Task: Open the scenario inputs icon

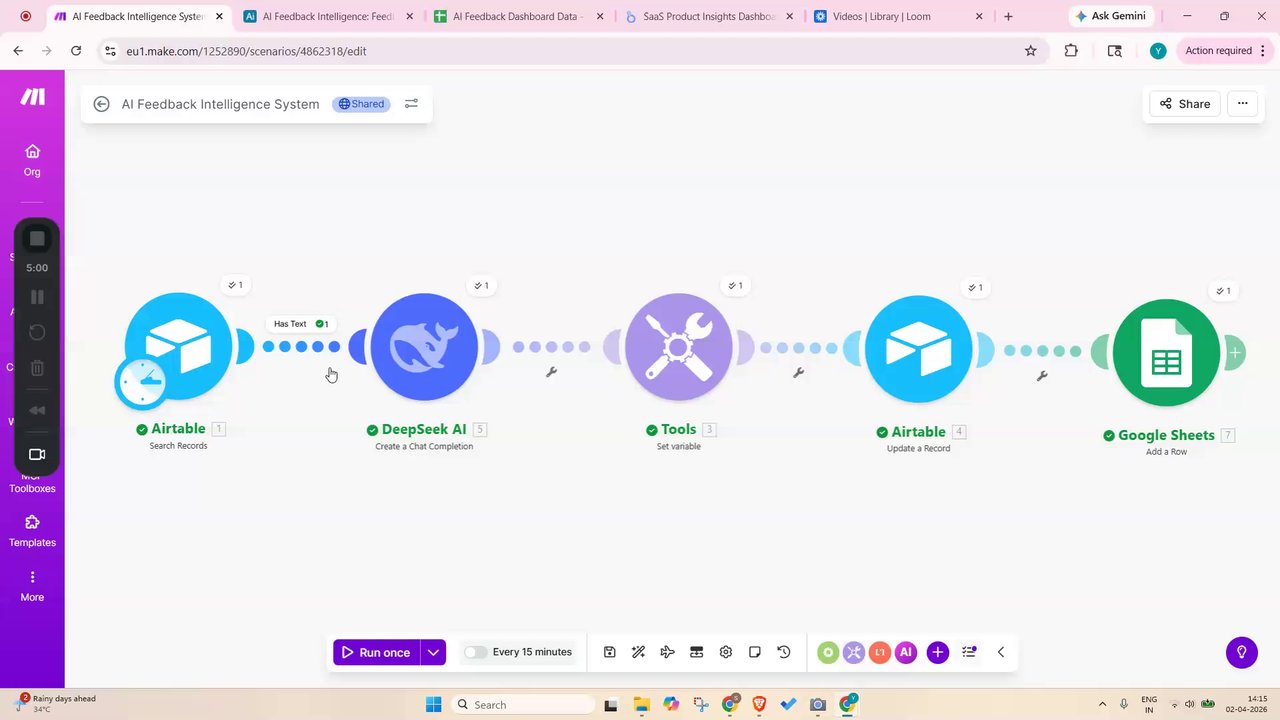Action: [696, 652]
